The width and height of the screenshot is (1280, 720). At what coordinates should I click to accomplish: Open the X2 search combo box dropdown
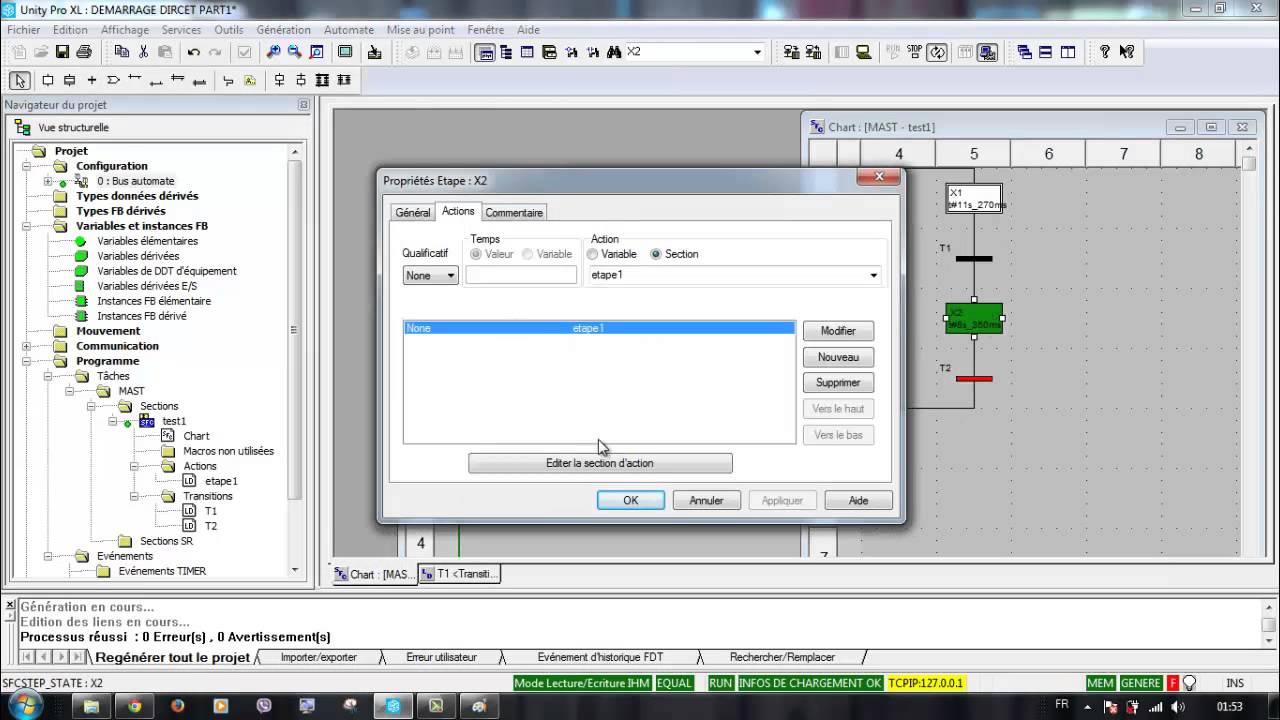click(x=757, y=52)
